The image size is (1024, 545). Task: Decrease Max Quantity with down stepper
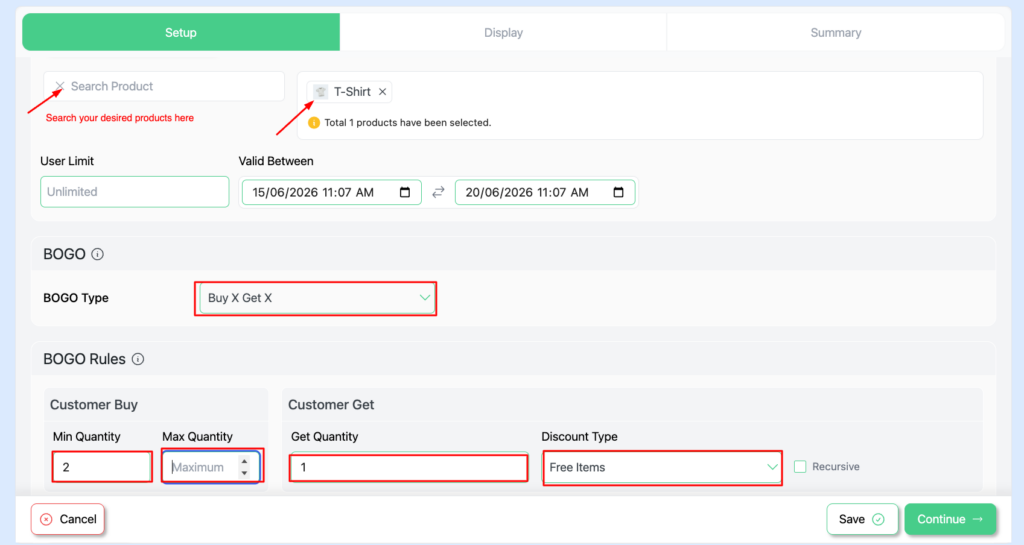[244, 473]
